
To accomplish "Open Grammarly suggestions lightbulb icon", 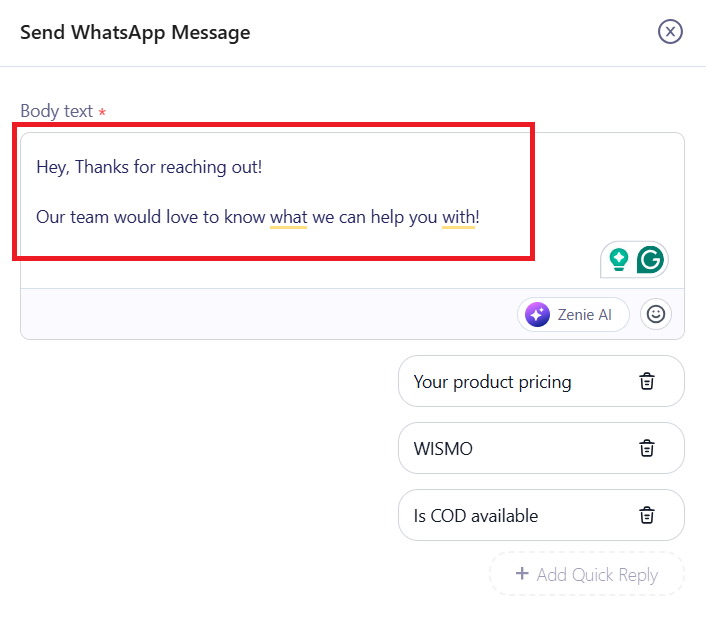I will (619, 260).
